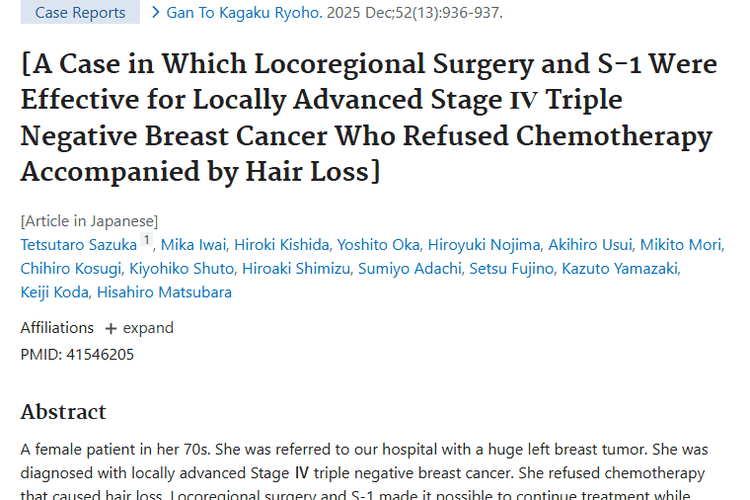This screenshot has height=500, width=750.
Task: Open author Tetsutaro Sazuka's link
Action: click(x=78, y=245)
